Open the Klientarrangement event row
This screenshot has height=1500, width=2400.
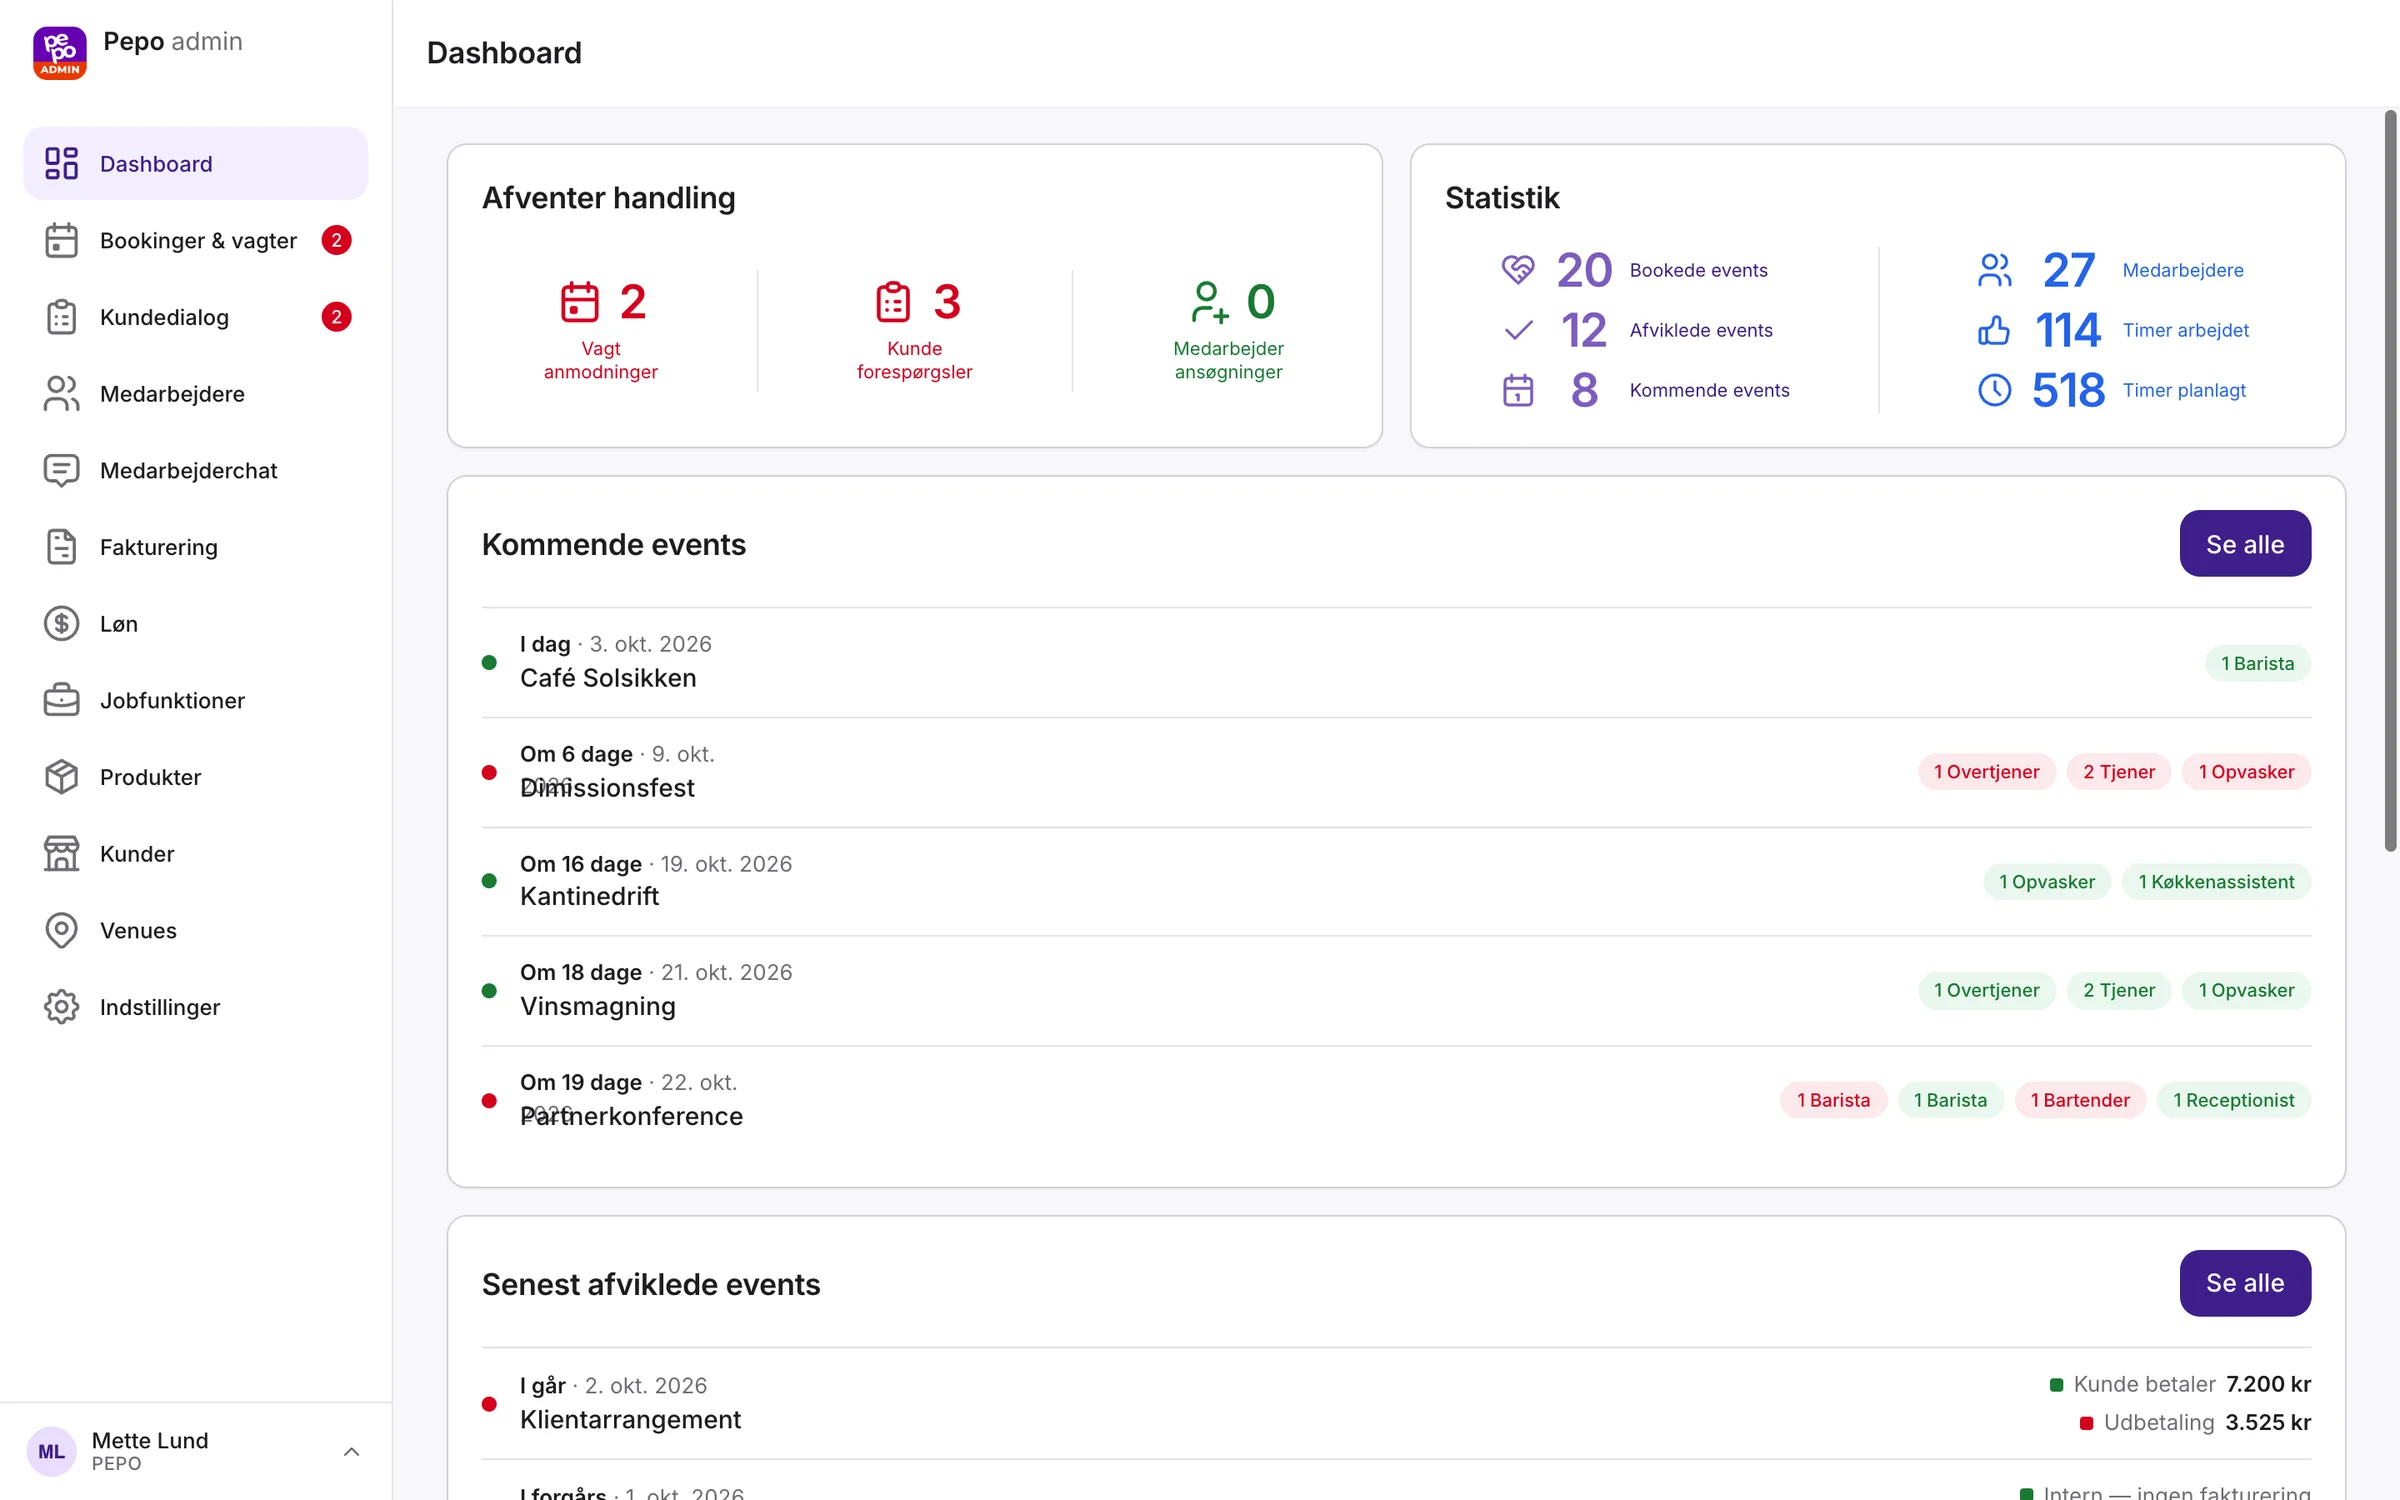[x=1396, y=1403]
